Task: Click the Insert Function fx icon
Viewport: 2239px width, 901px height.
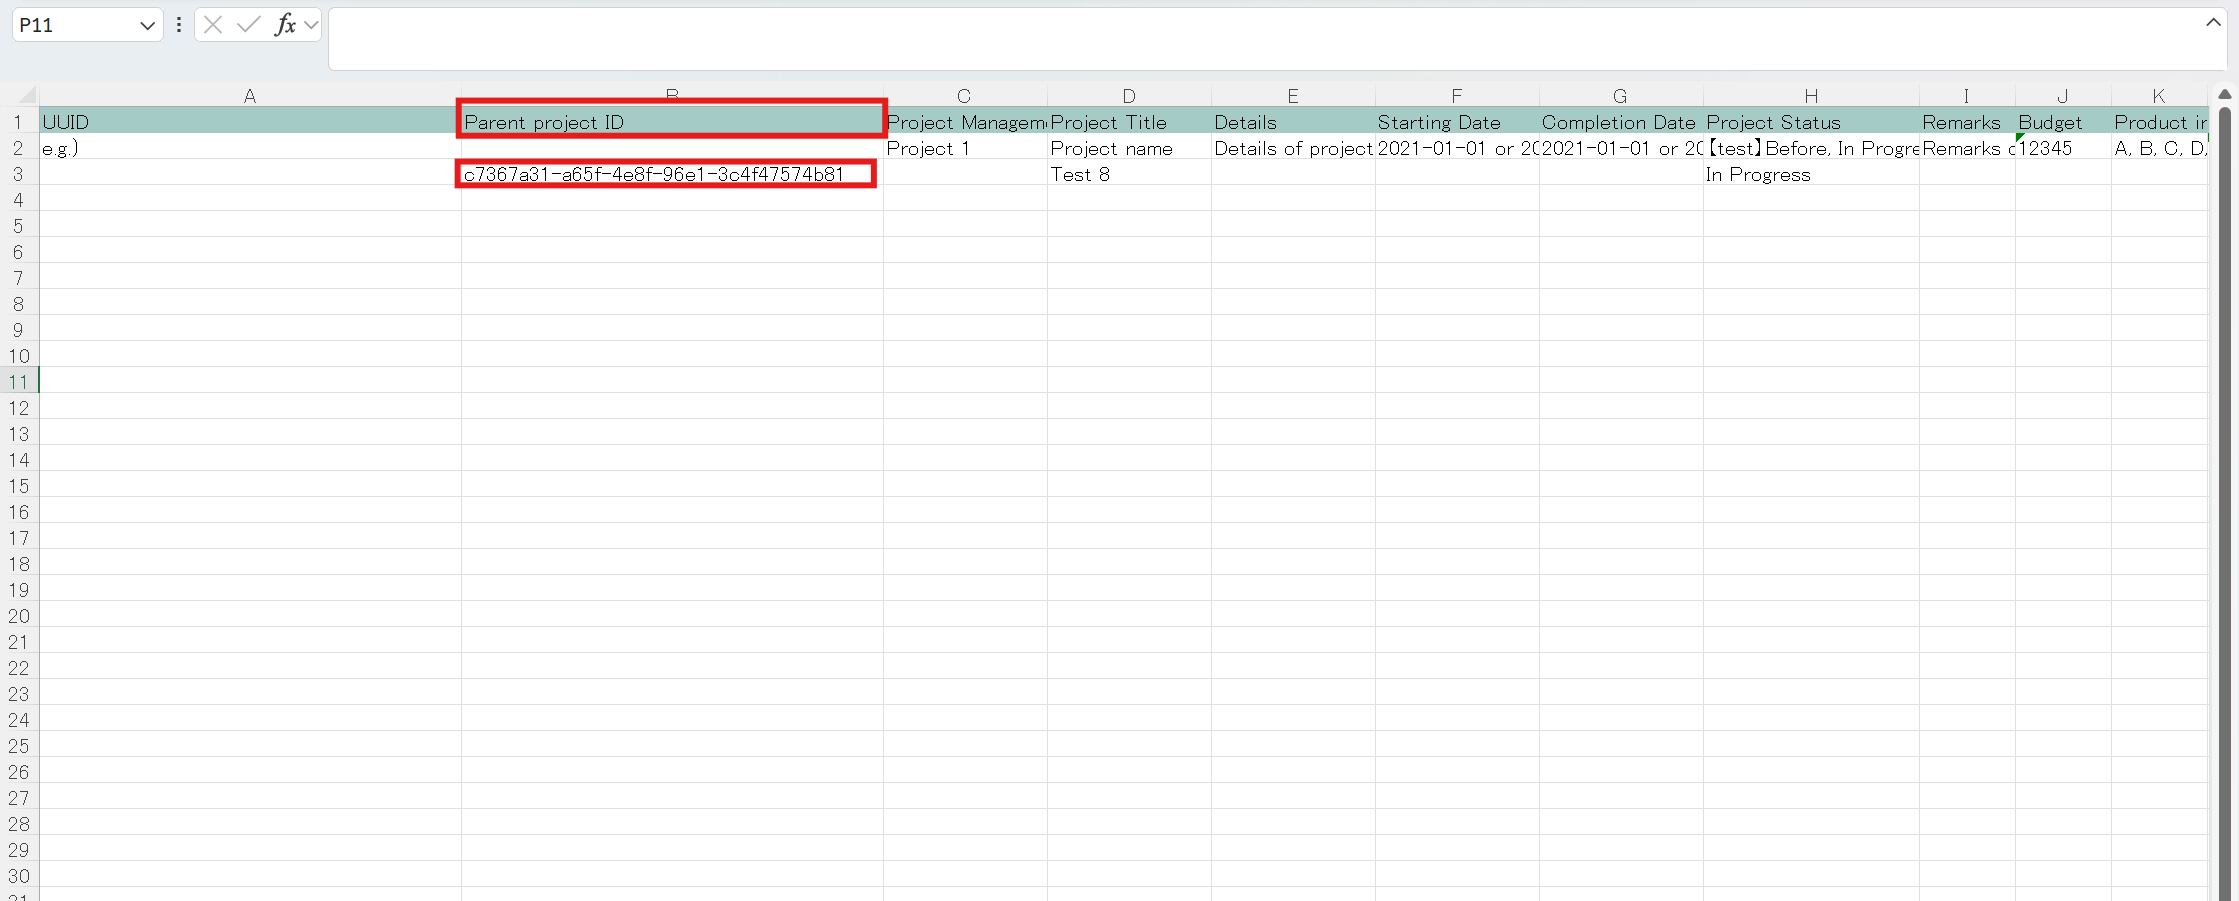Action: coord(285,25)
